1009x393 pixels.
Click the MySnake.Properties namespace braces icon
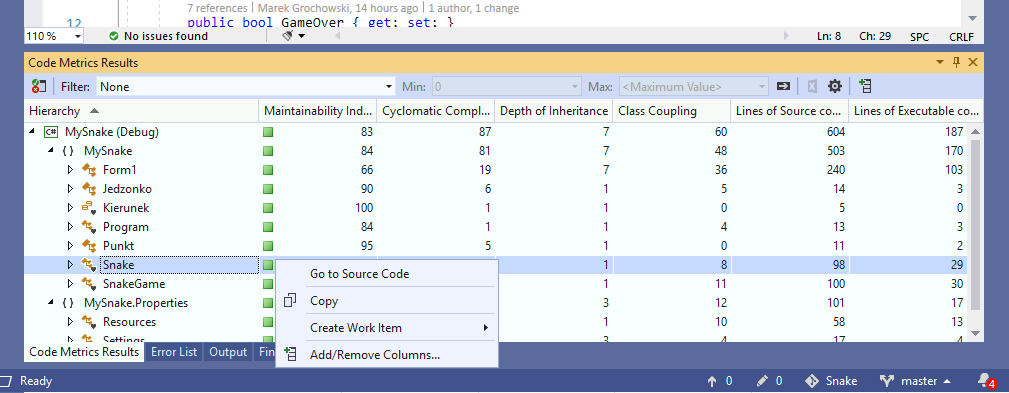[69, 303]
